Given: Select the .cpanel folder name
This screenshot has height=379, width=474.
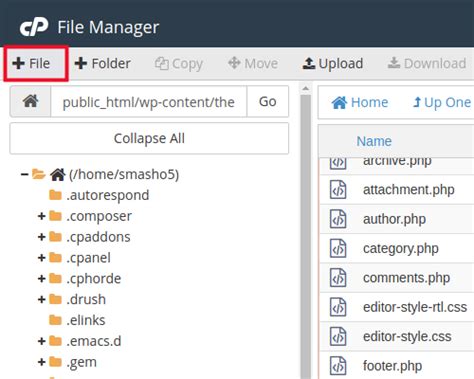Looking at the screenshot, I should (x=88, y=258).
